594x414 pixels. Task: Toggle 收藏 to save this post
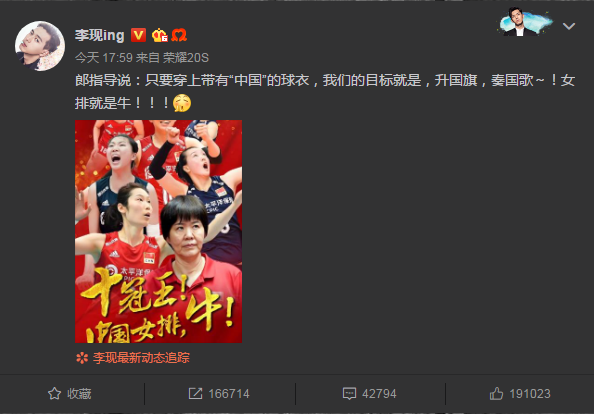click(70, 394)
